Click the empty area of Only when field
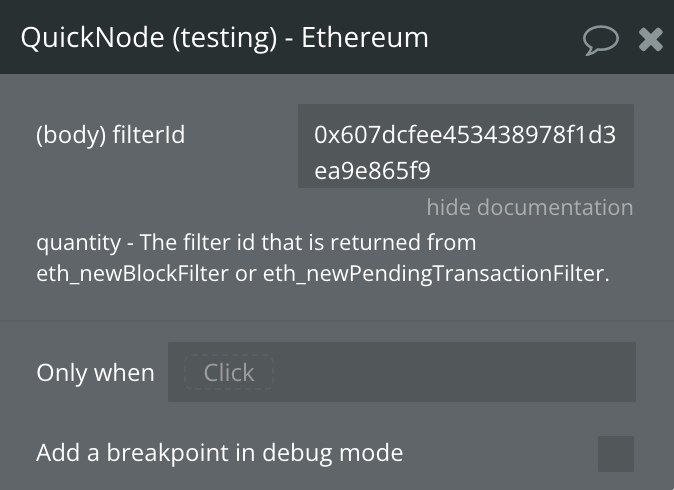674x490 pixels. pos(450,373)
